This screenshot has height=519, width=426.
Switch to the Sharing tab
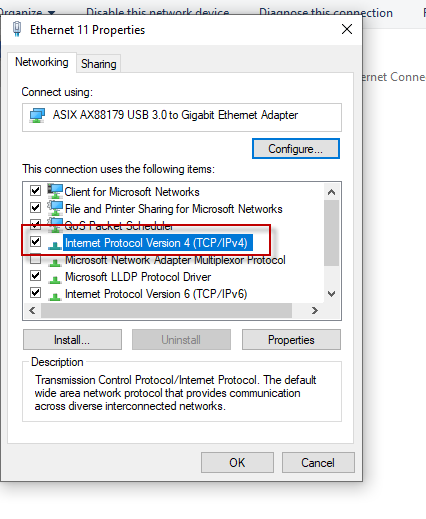99,64
